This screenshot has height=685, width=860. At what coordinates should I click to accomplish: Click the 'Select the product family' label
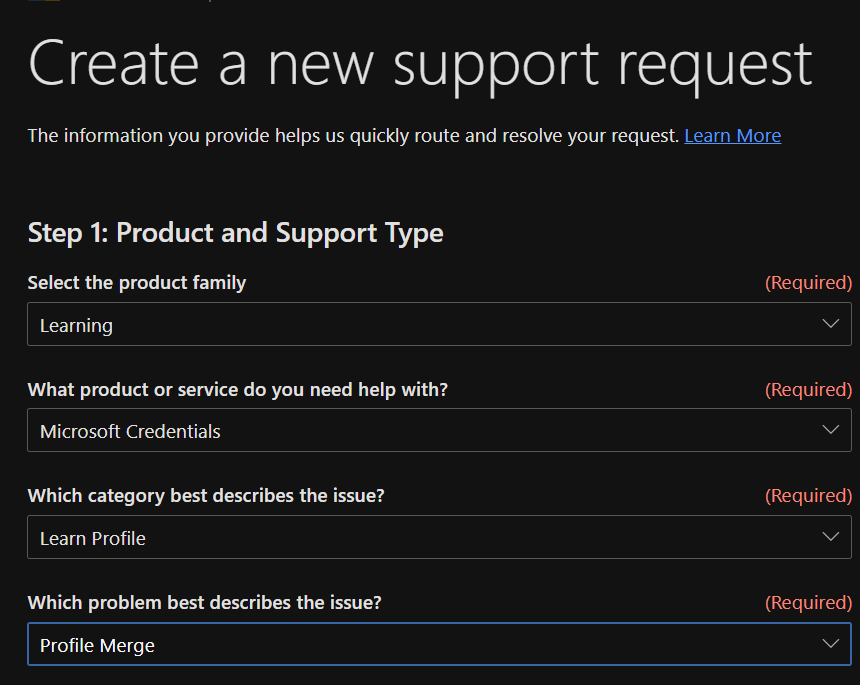[137, 282]
